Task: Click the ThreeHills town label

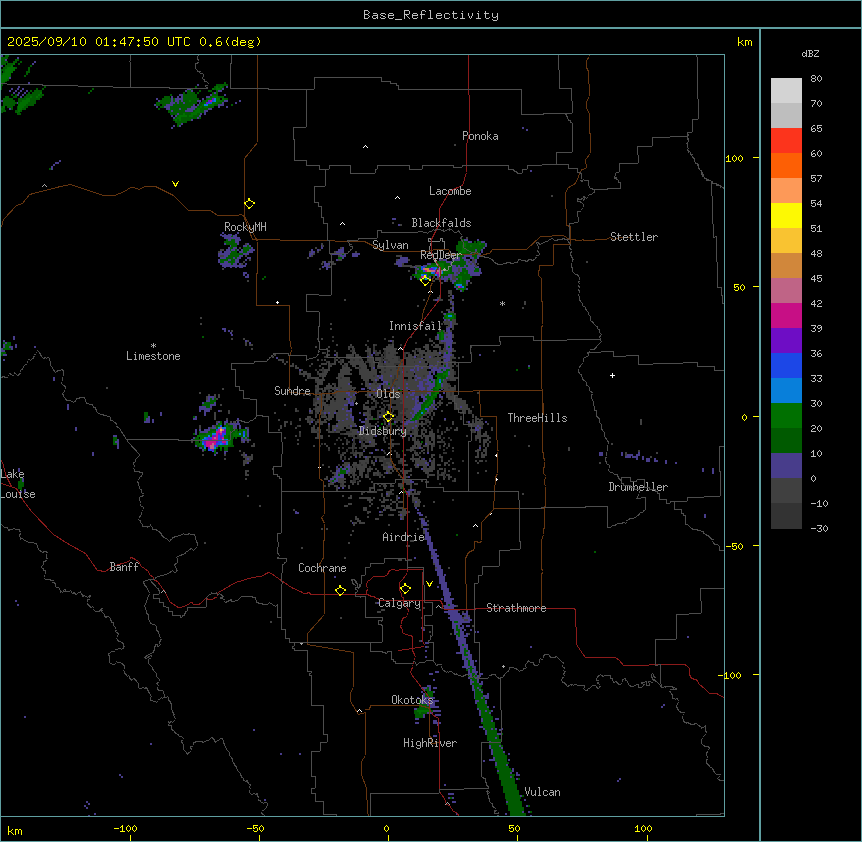Action: click(x=537, y=418)
